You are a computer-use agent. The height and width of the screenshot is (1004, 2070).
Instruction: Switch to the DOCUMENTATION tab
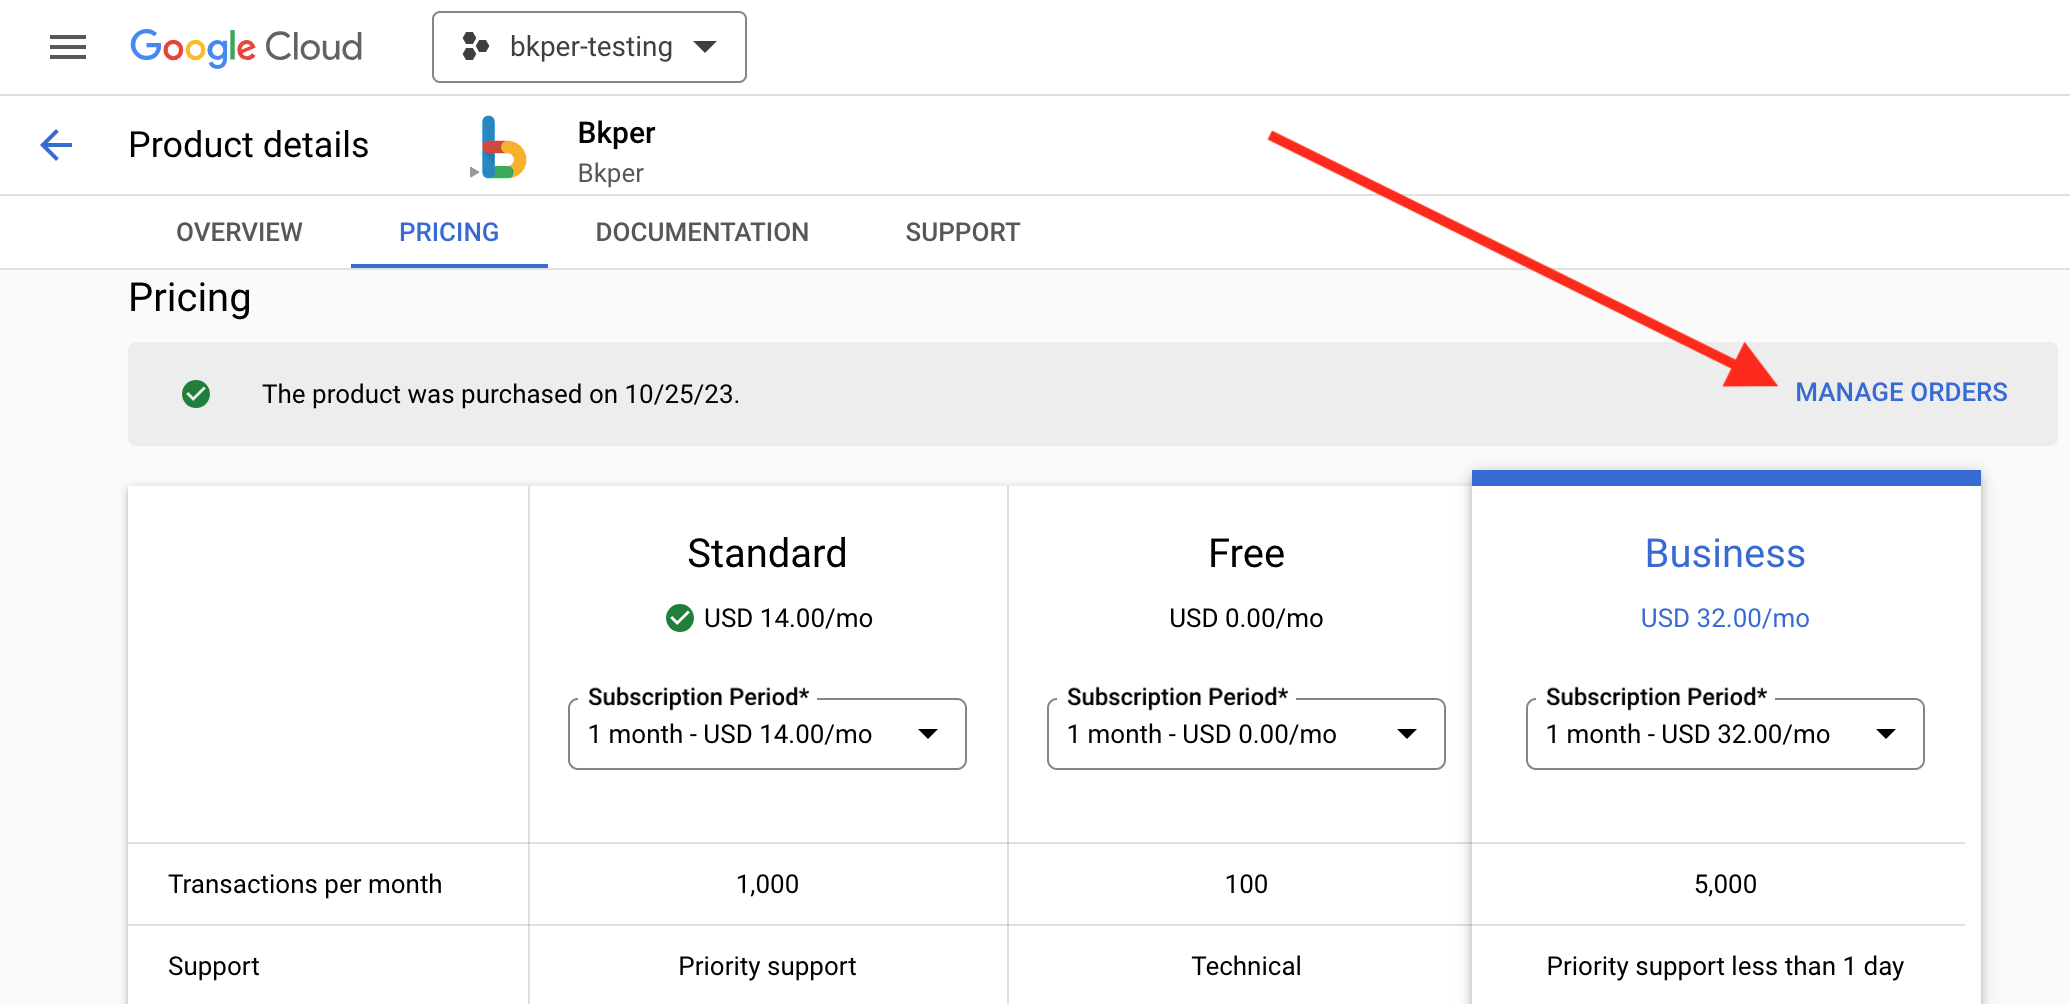click(702, 231)
